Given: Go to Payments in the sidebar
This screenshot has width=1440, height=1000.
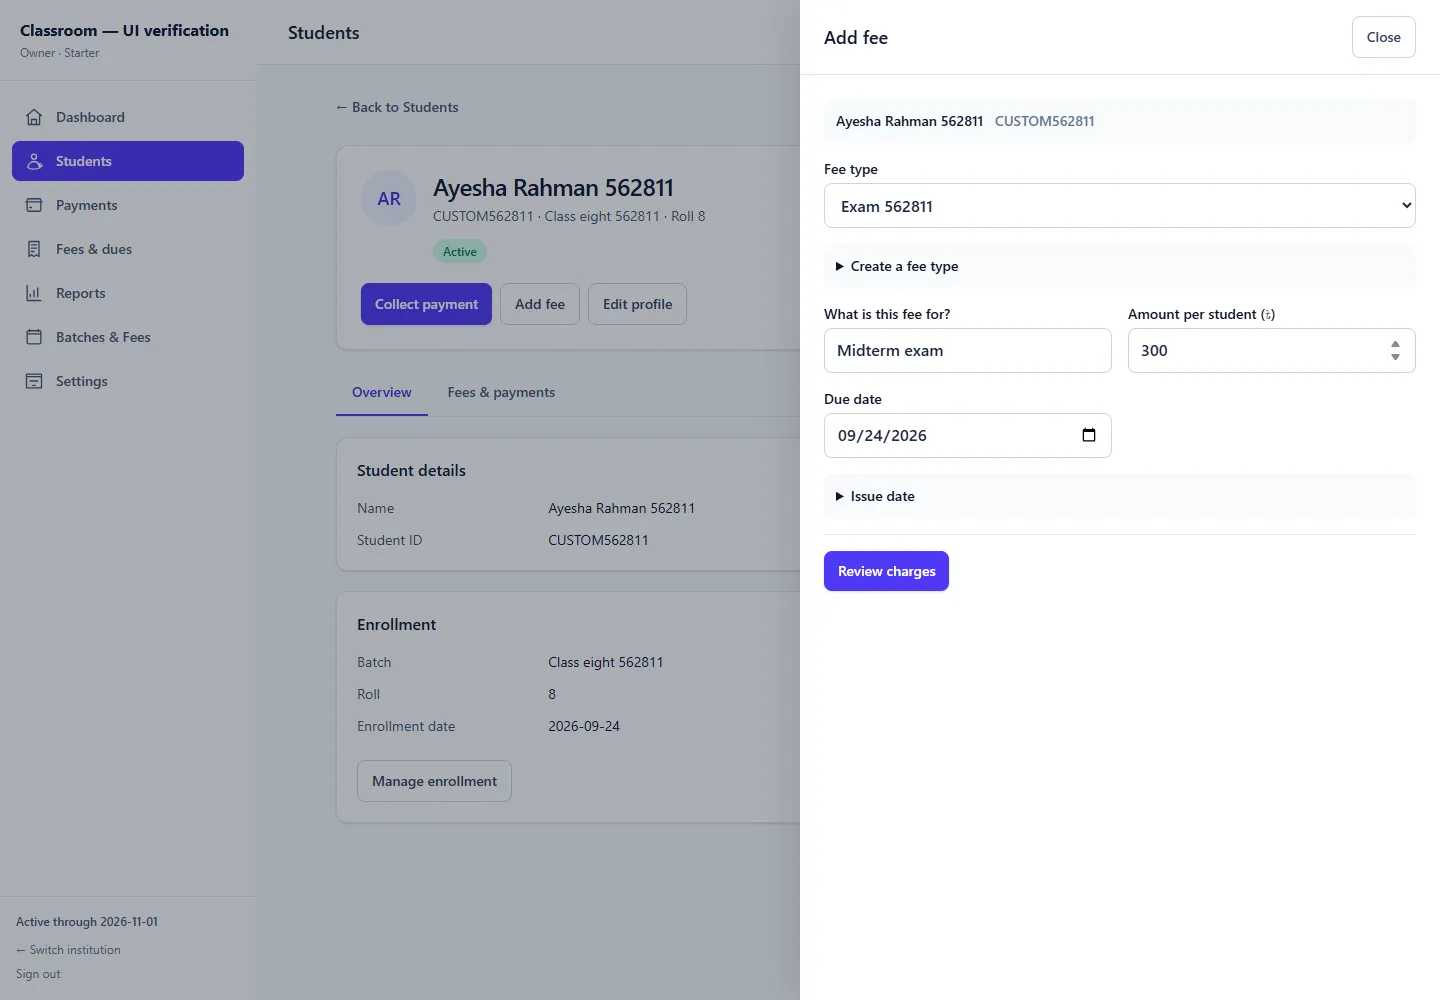Looking at the screenshot, I should [128, 205].
